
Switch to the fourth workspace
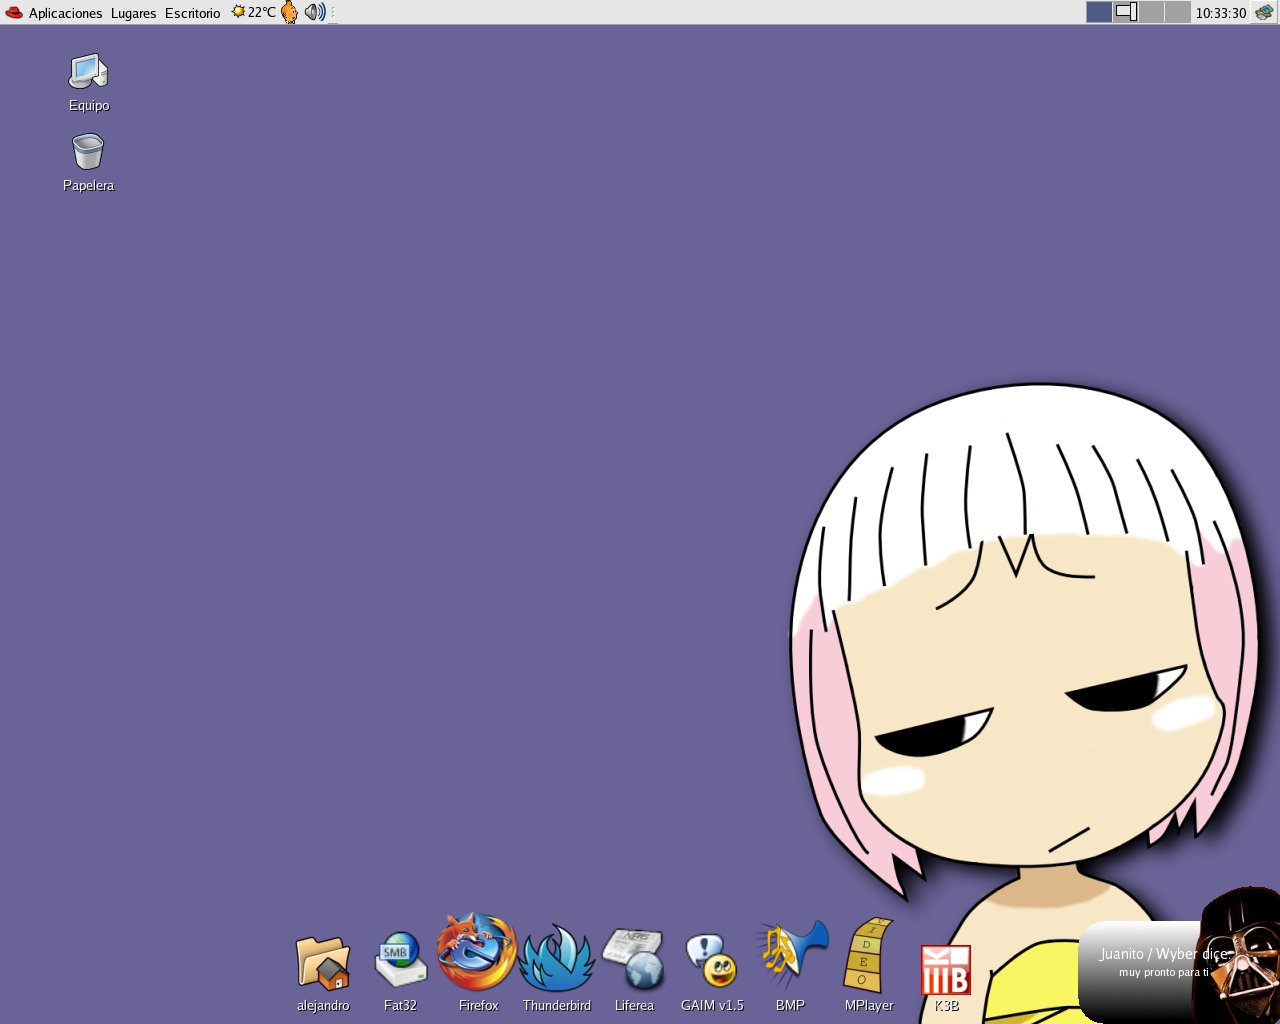click(1177, 12)
